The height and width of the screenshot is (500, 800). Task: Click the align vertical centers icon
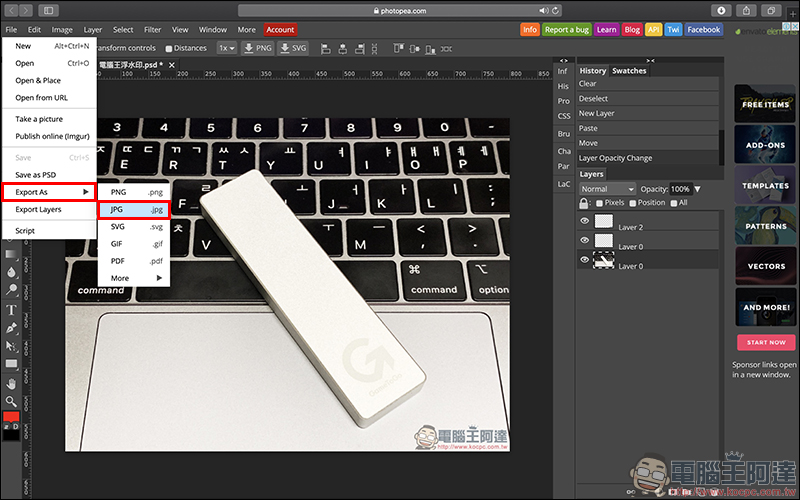point(415,49)
